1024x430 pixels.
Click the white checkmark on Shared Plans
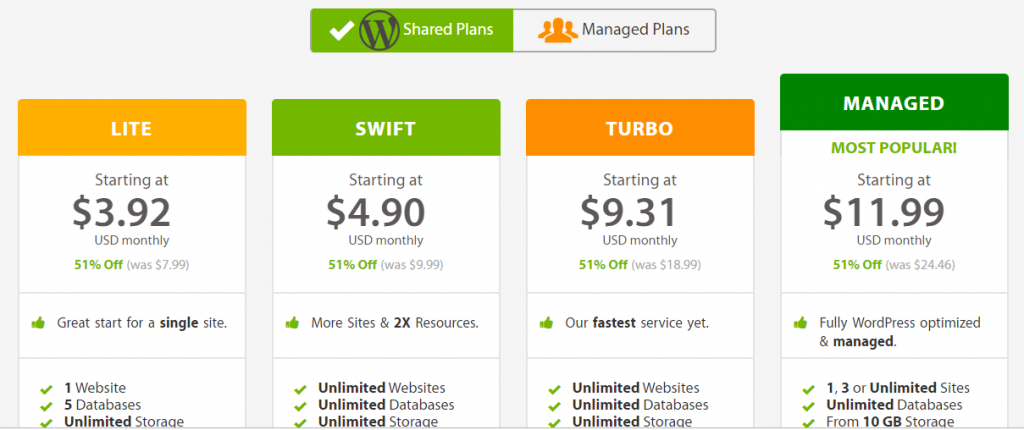pos(341,30)
